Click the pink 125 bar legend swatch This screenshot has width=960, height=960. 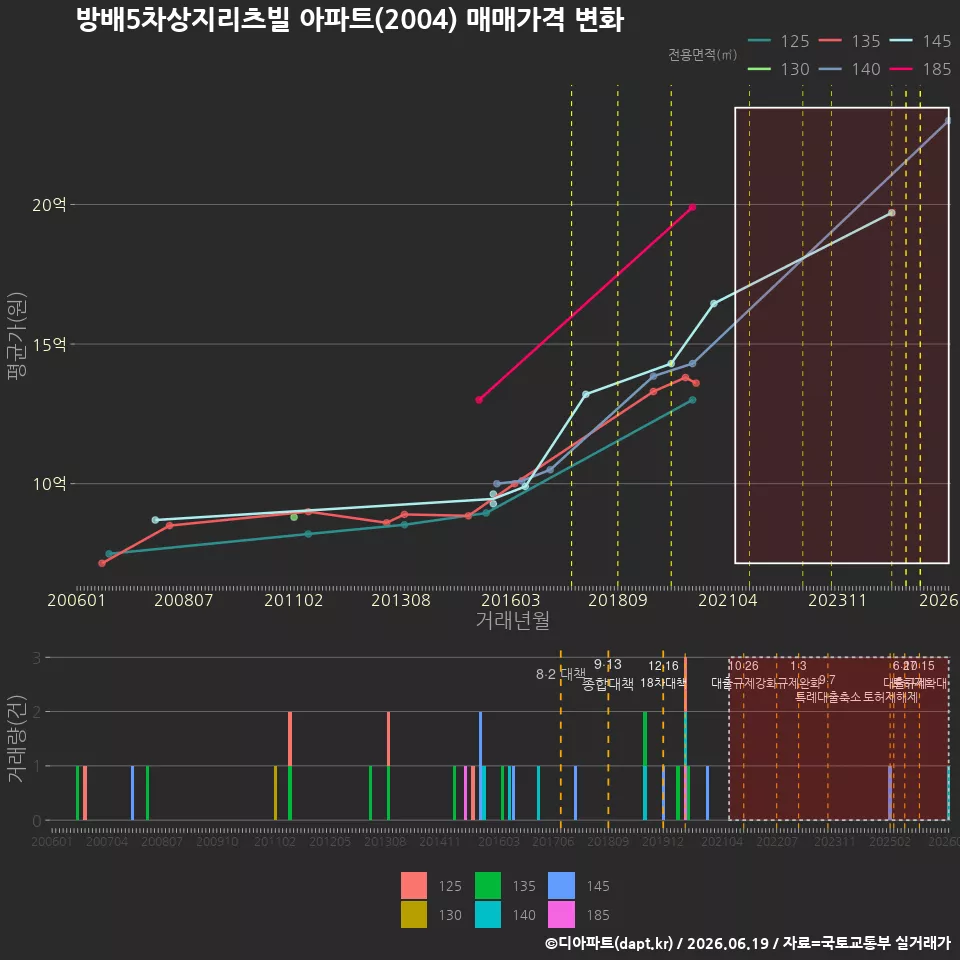[x=414, y=885]
